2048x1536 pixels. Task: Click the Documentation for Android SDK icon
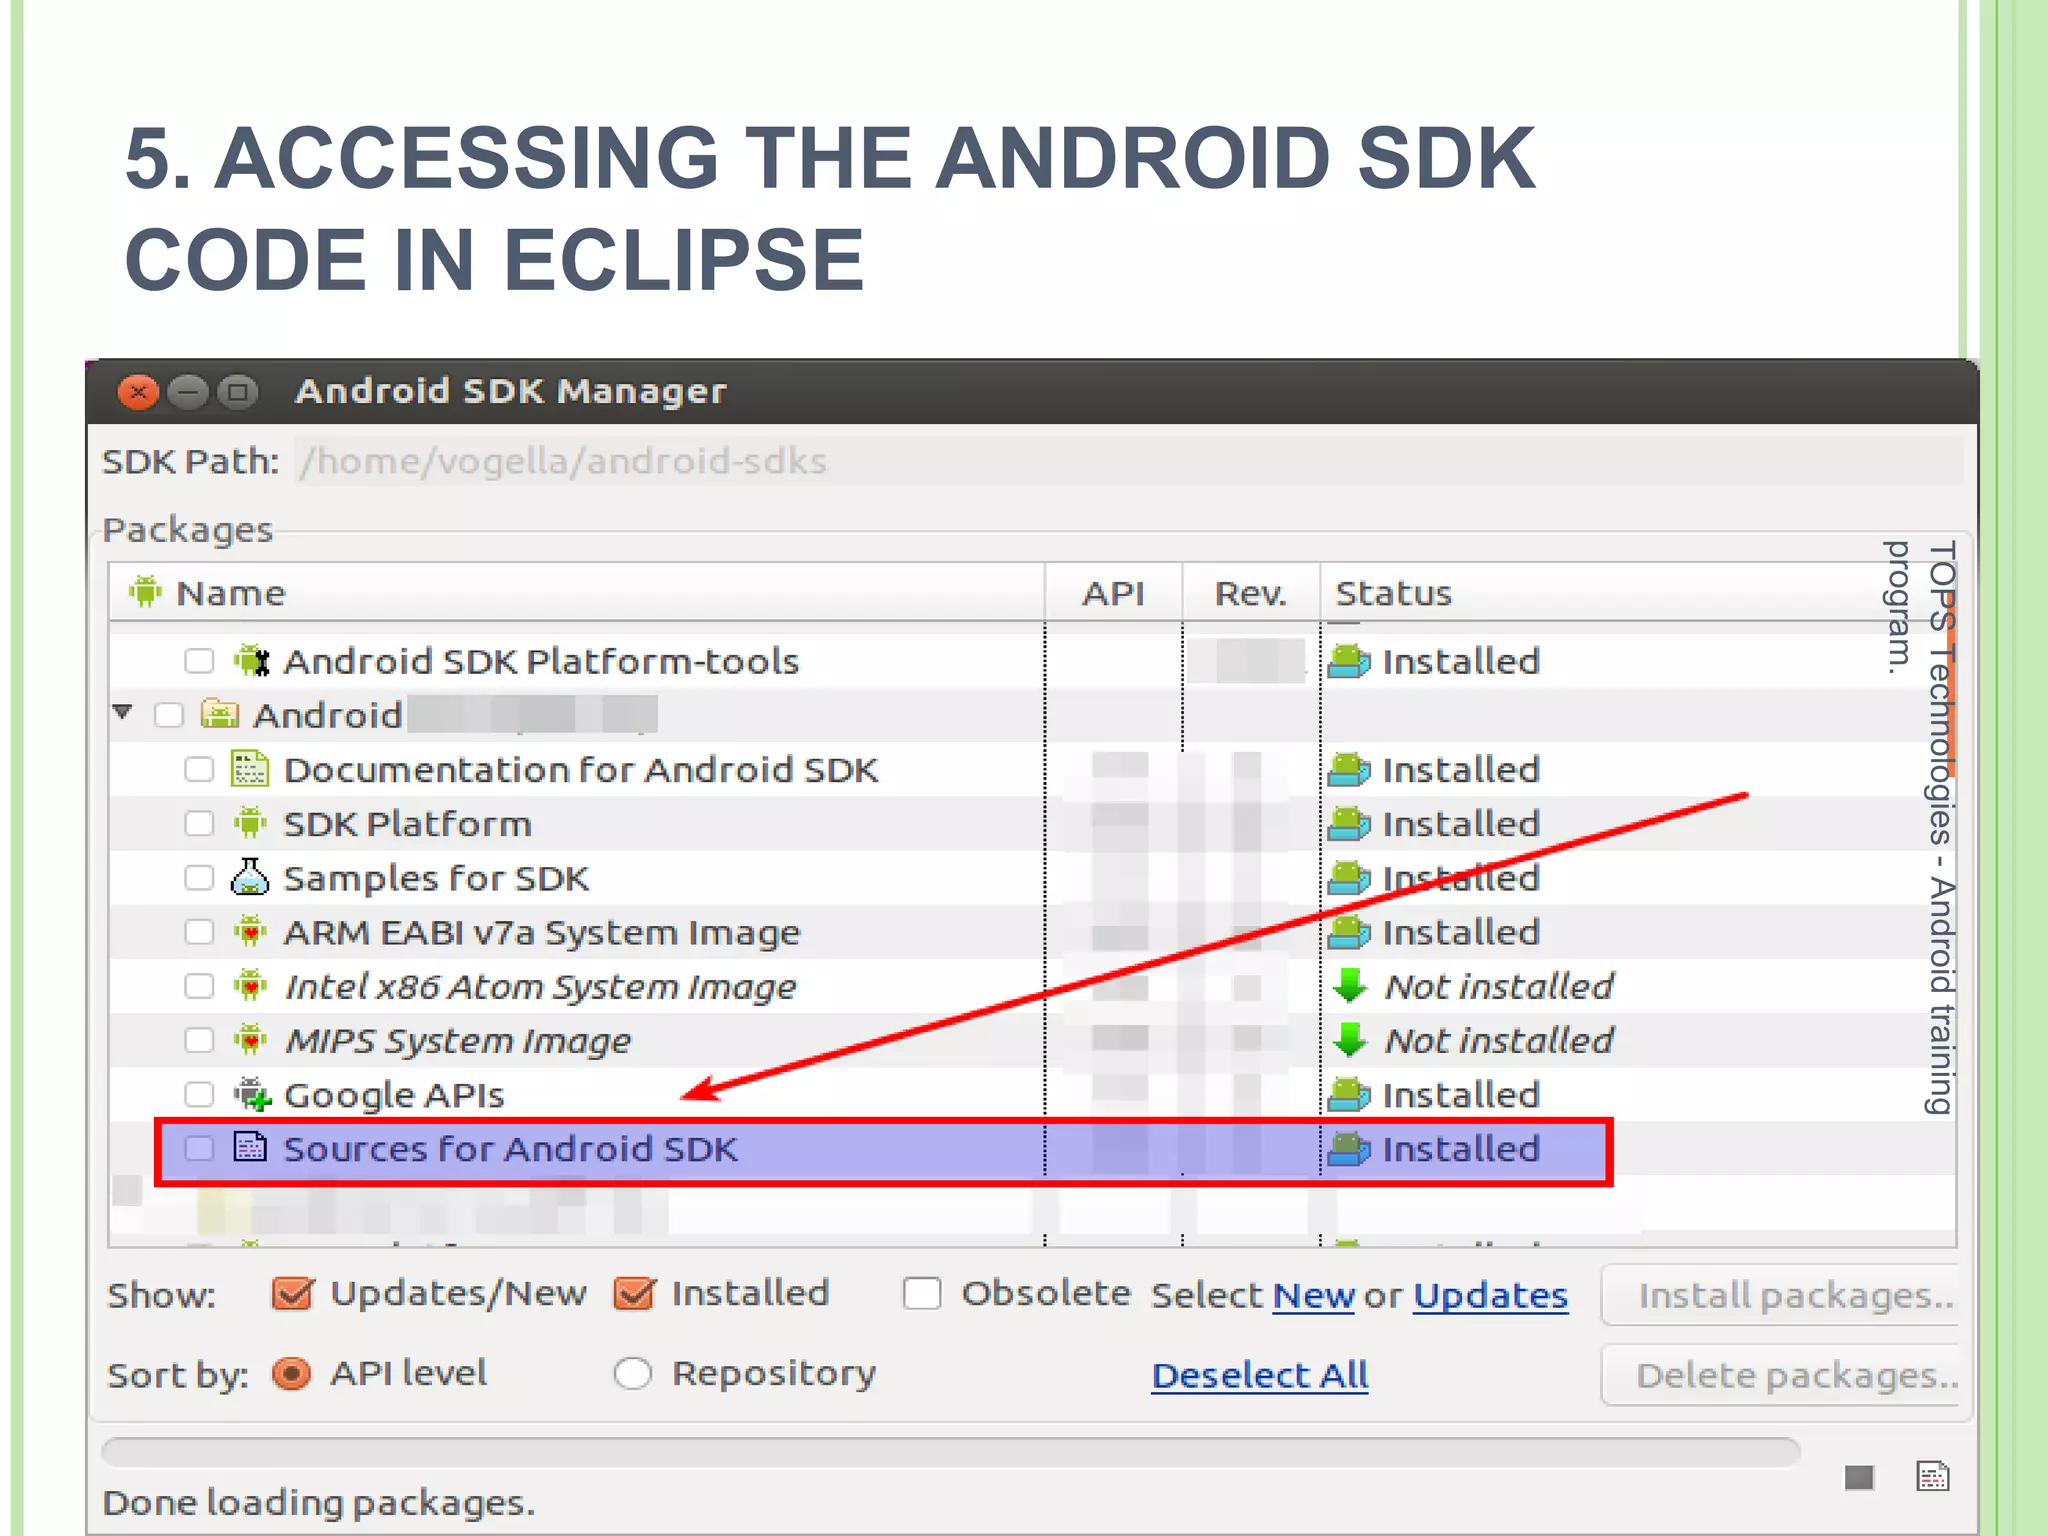[250, 769]
